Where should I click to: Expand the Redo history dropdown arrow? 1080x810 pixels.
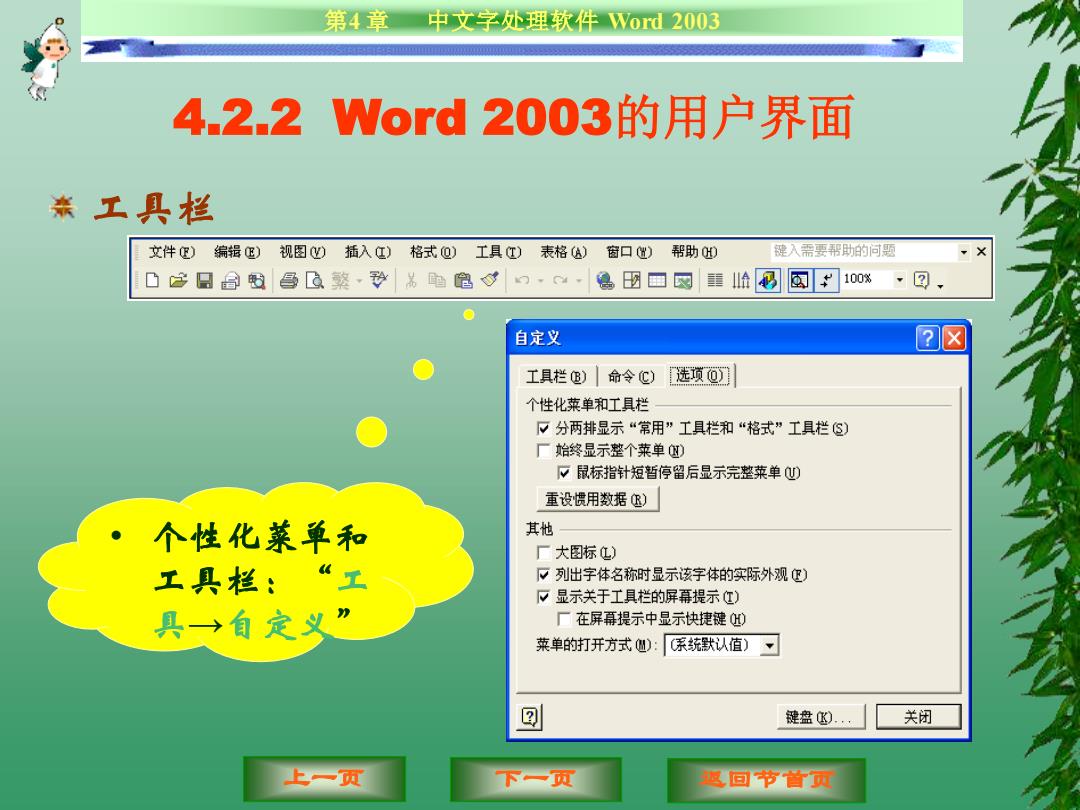579,281
